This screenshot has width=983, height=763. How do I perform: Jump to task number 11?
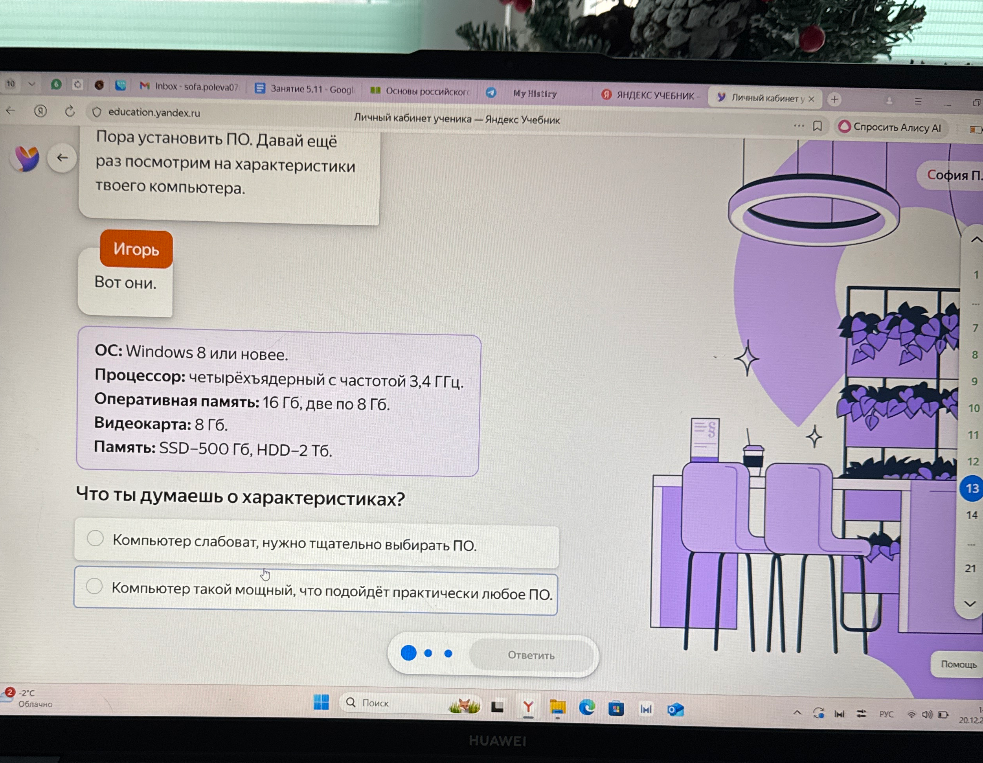(973, 435)
